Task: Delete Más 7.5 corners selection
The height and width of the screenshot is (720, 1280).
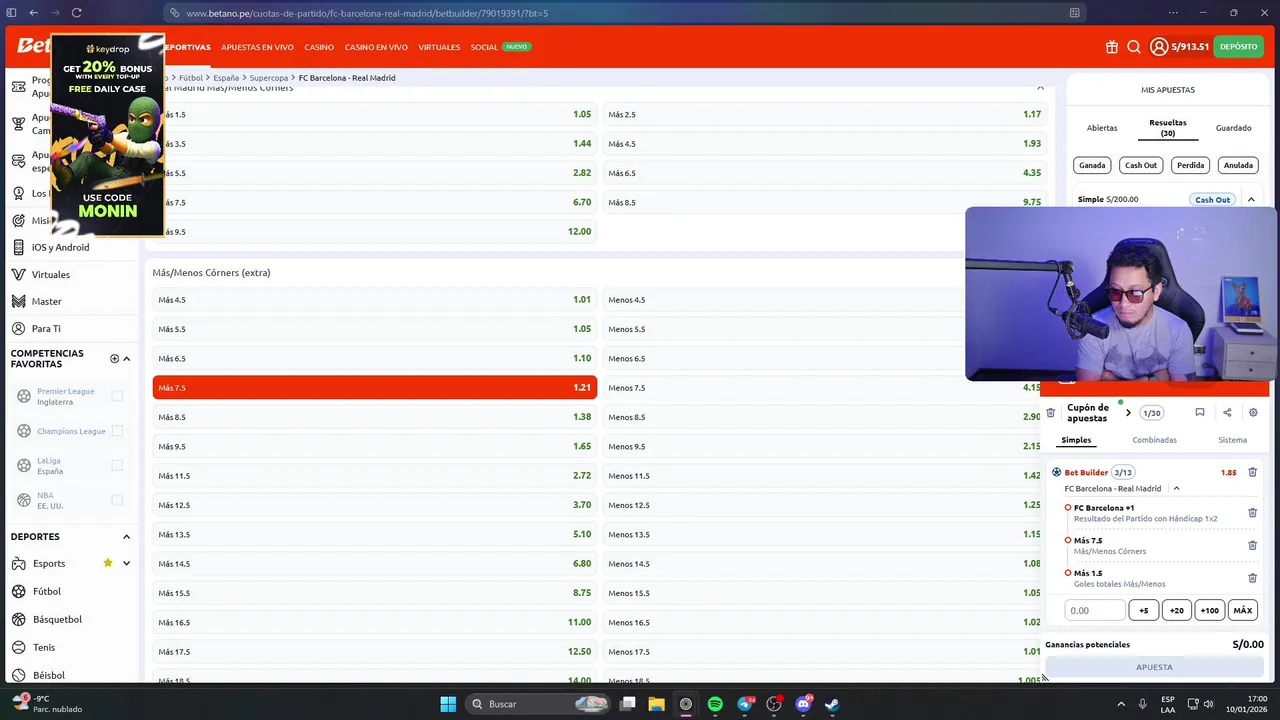Action: tap(1252, 545)
